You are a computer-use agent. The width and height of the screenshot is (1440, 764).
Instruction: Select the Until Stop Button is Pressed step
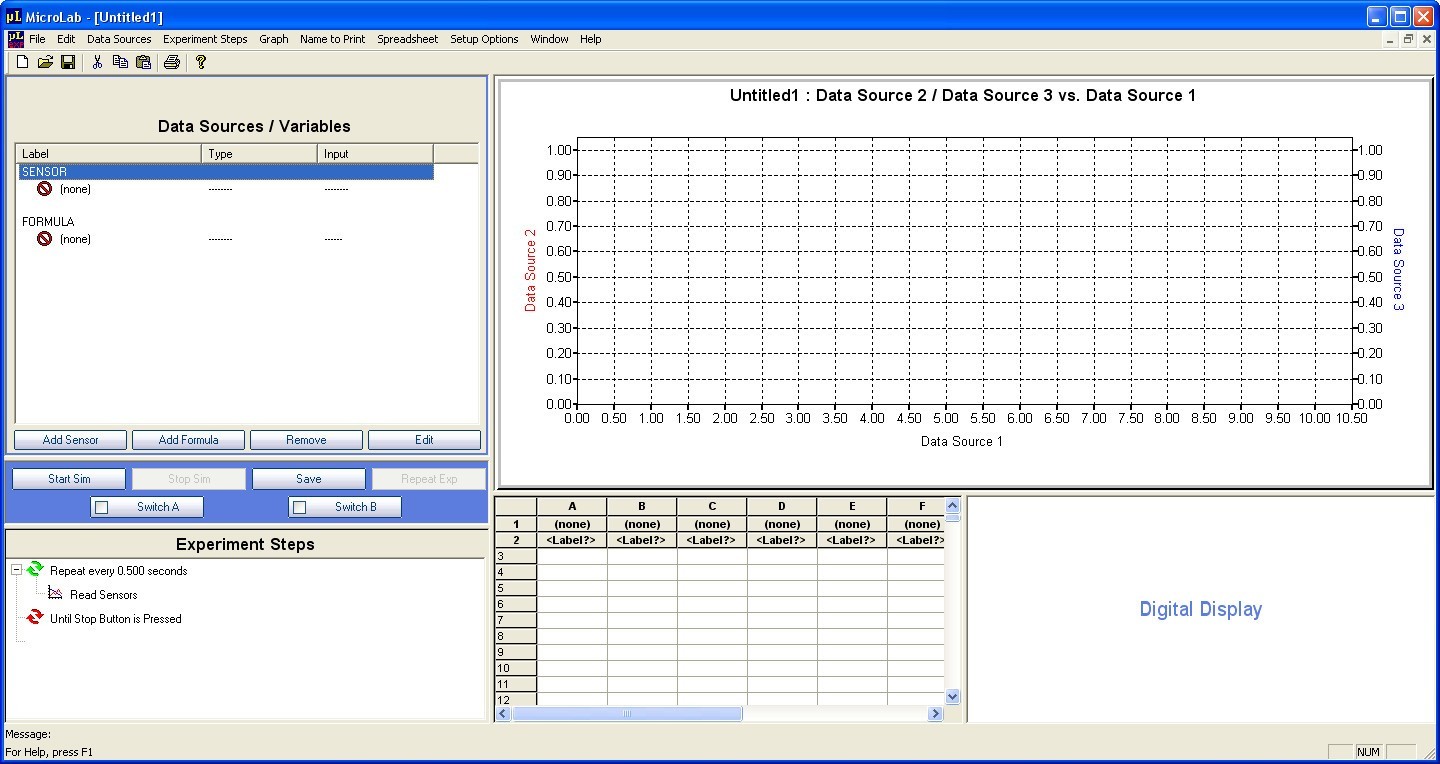[116, 619]
